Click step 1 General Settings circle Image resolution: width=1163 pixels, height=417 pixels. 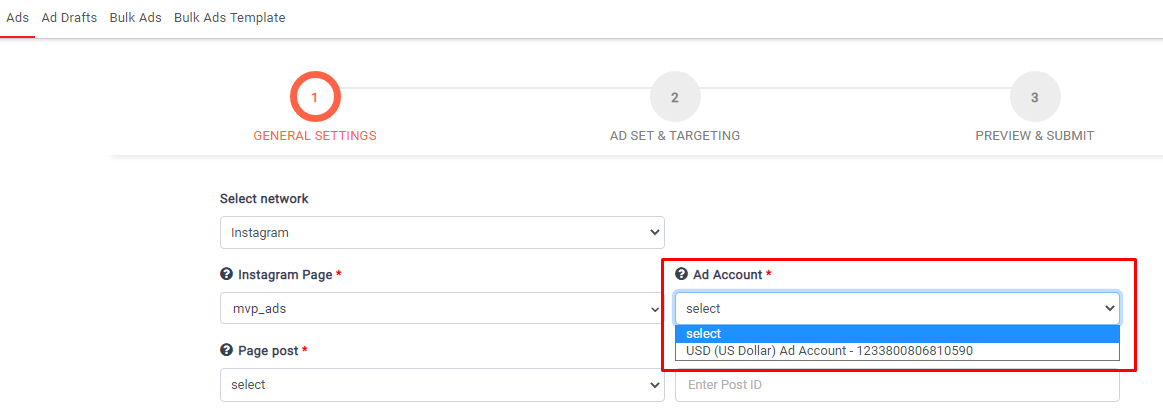coord(315,98)
